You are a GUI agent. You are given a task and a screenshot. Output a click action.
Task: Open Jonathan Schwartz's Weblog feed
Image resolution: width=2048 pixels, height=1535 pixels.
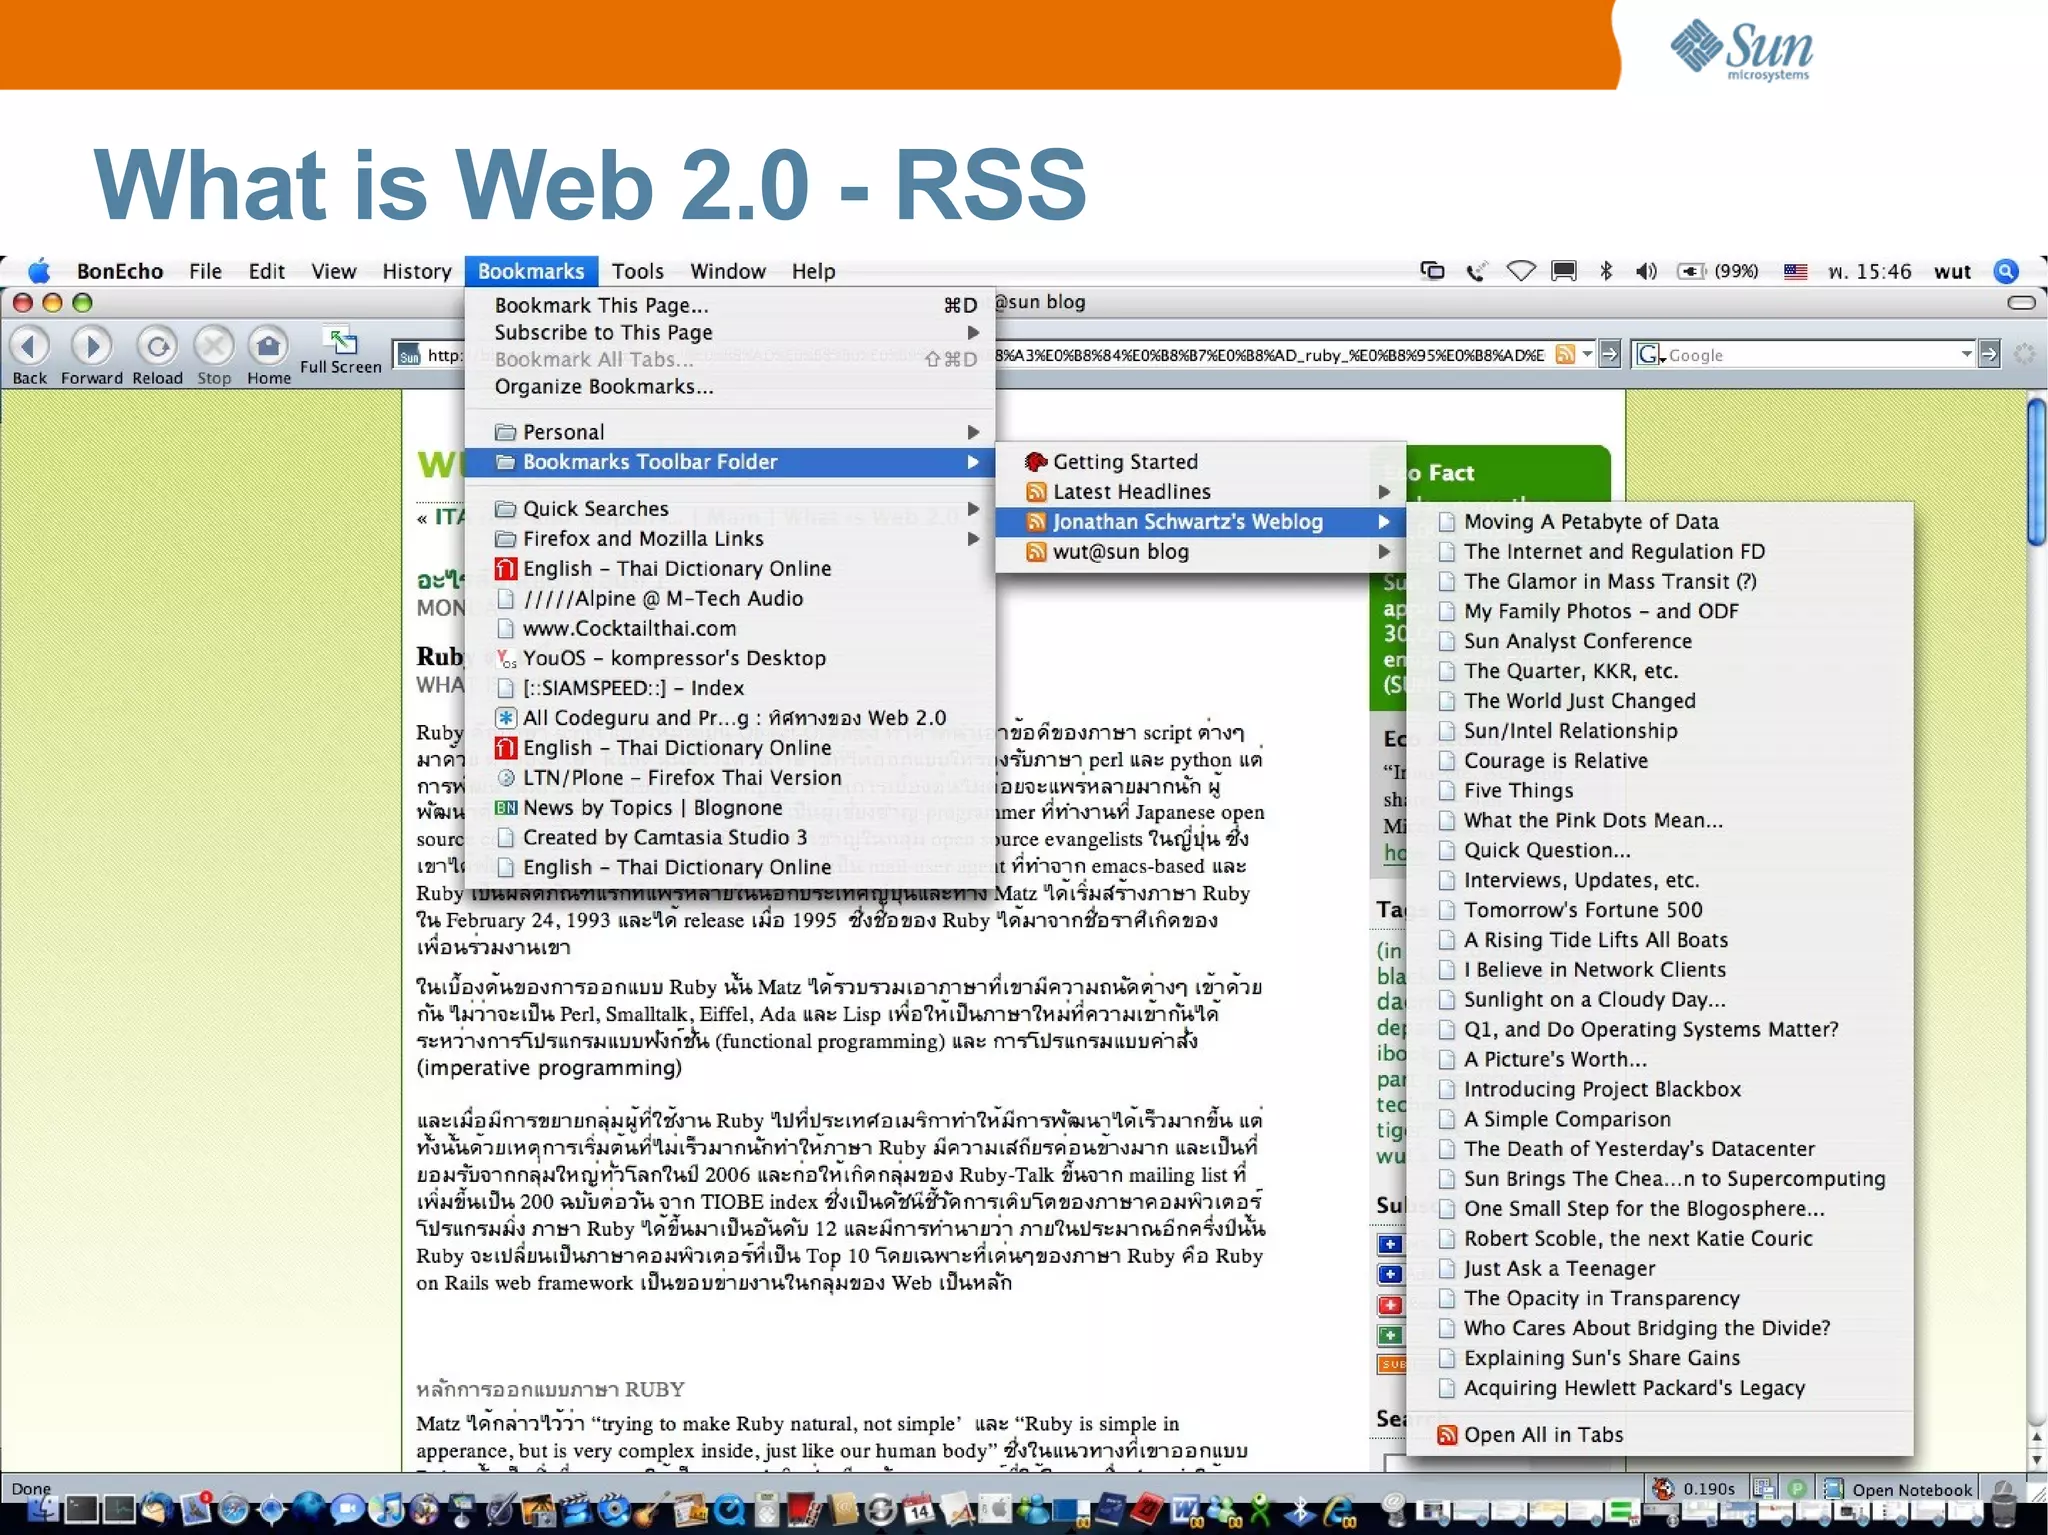pyautogui.click(x=1201, y=522)
